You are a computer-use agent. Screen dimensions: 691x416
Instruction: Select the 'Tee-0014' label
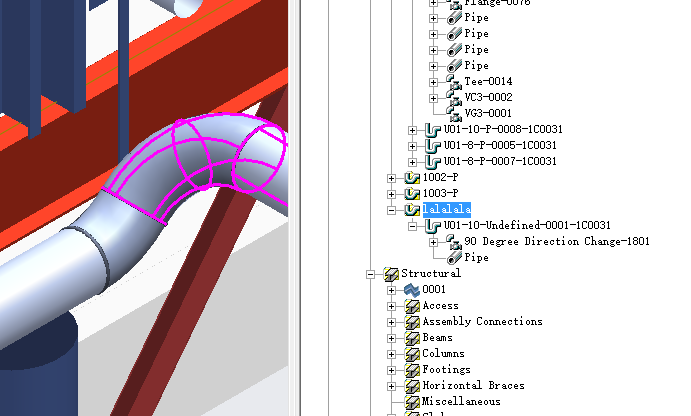(x=488, y=82)
